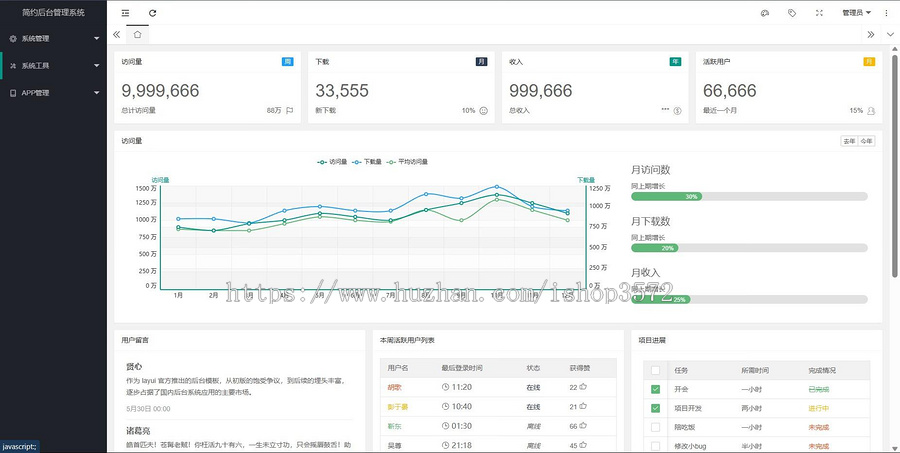Open 系统管理 in the sidebar

tap(53, 38)
